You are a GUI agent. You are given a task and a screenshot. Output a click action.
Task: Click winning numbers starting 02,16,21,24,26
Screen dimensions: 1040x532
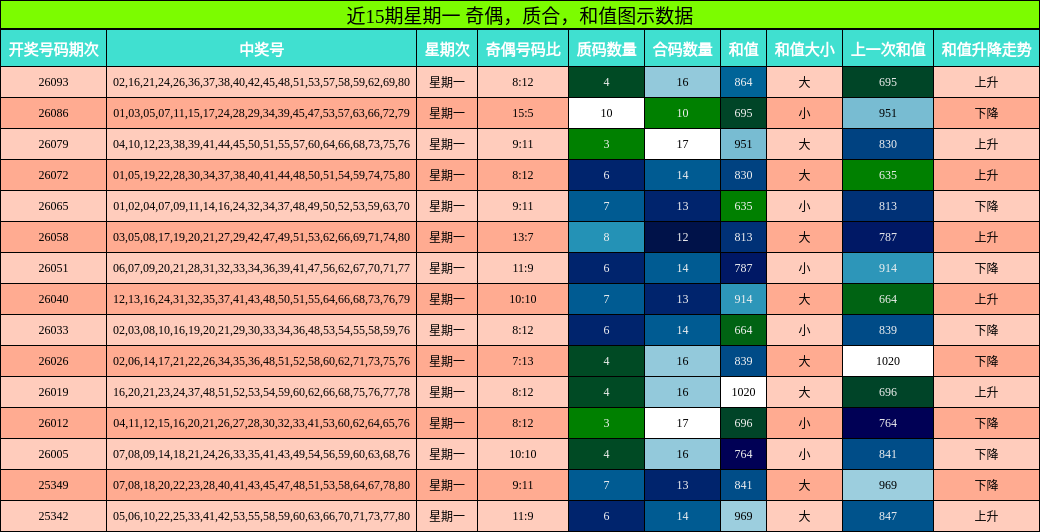261,82
